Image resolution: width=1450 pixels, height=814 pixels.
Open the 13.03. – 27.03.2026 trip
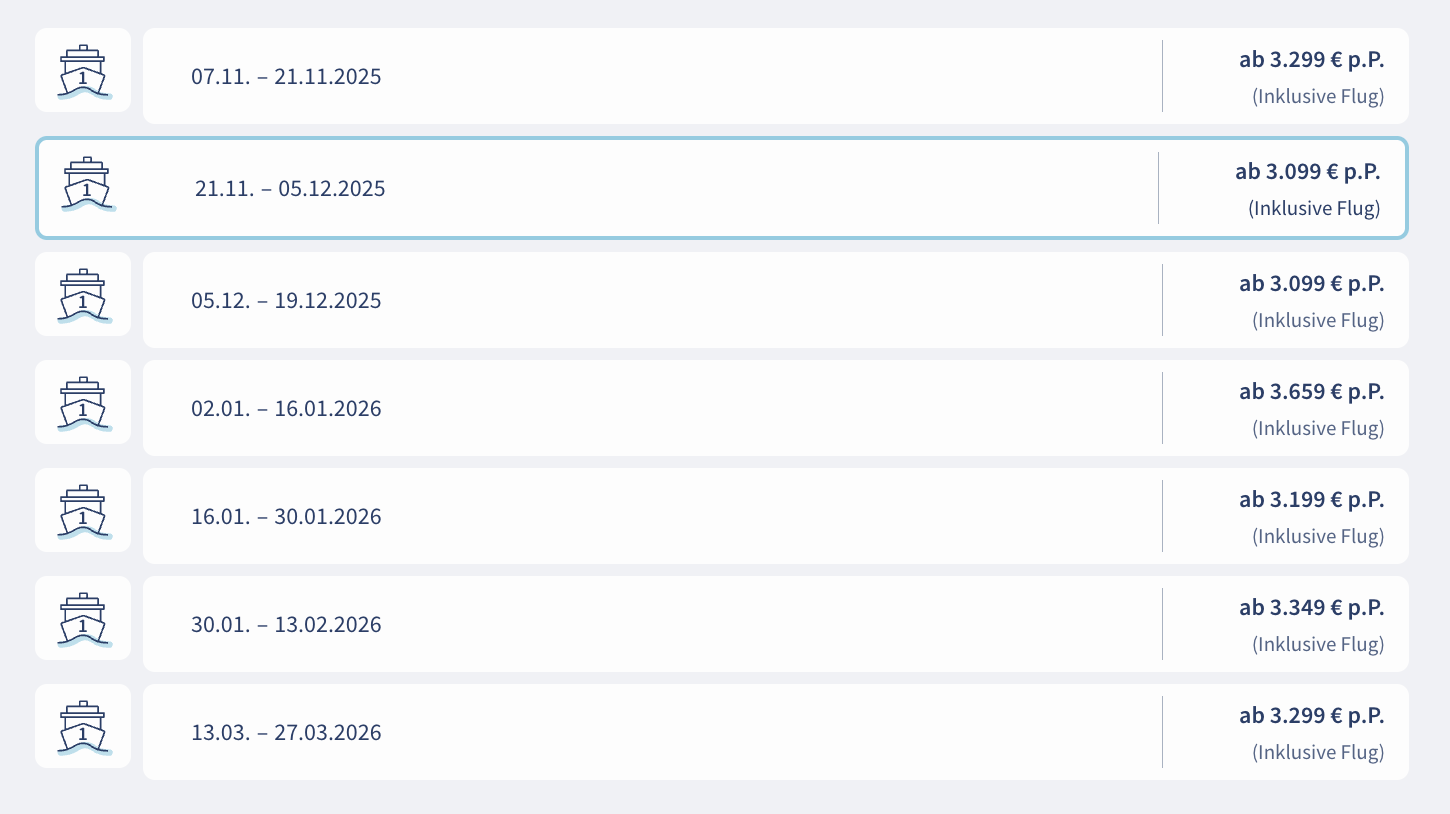coord(286,733)
